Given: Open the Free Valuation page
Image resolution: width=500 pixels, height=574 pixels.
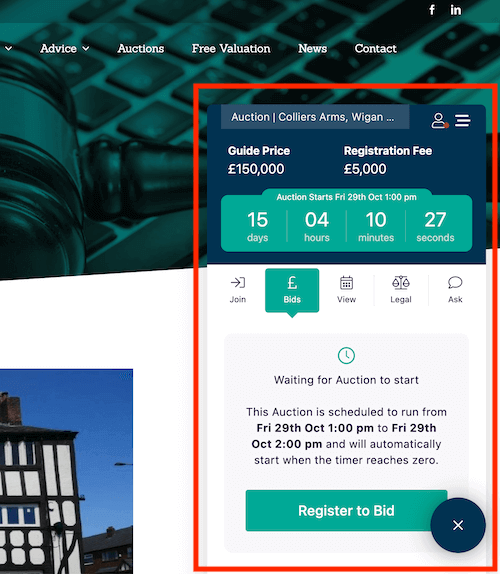Looking at the screenshot, I should click(231, 48).
